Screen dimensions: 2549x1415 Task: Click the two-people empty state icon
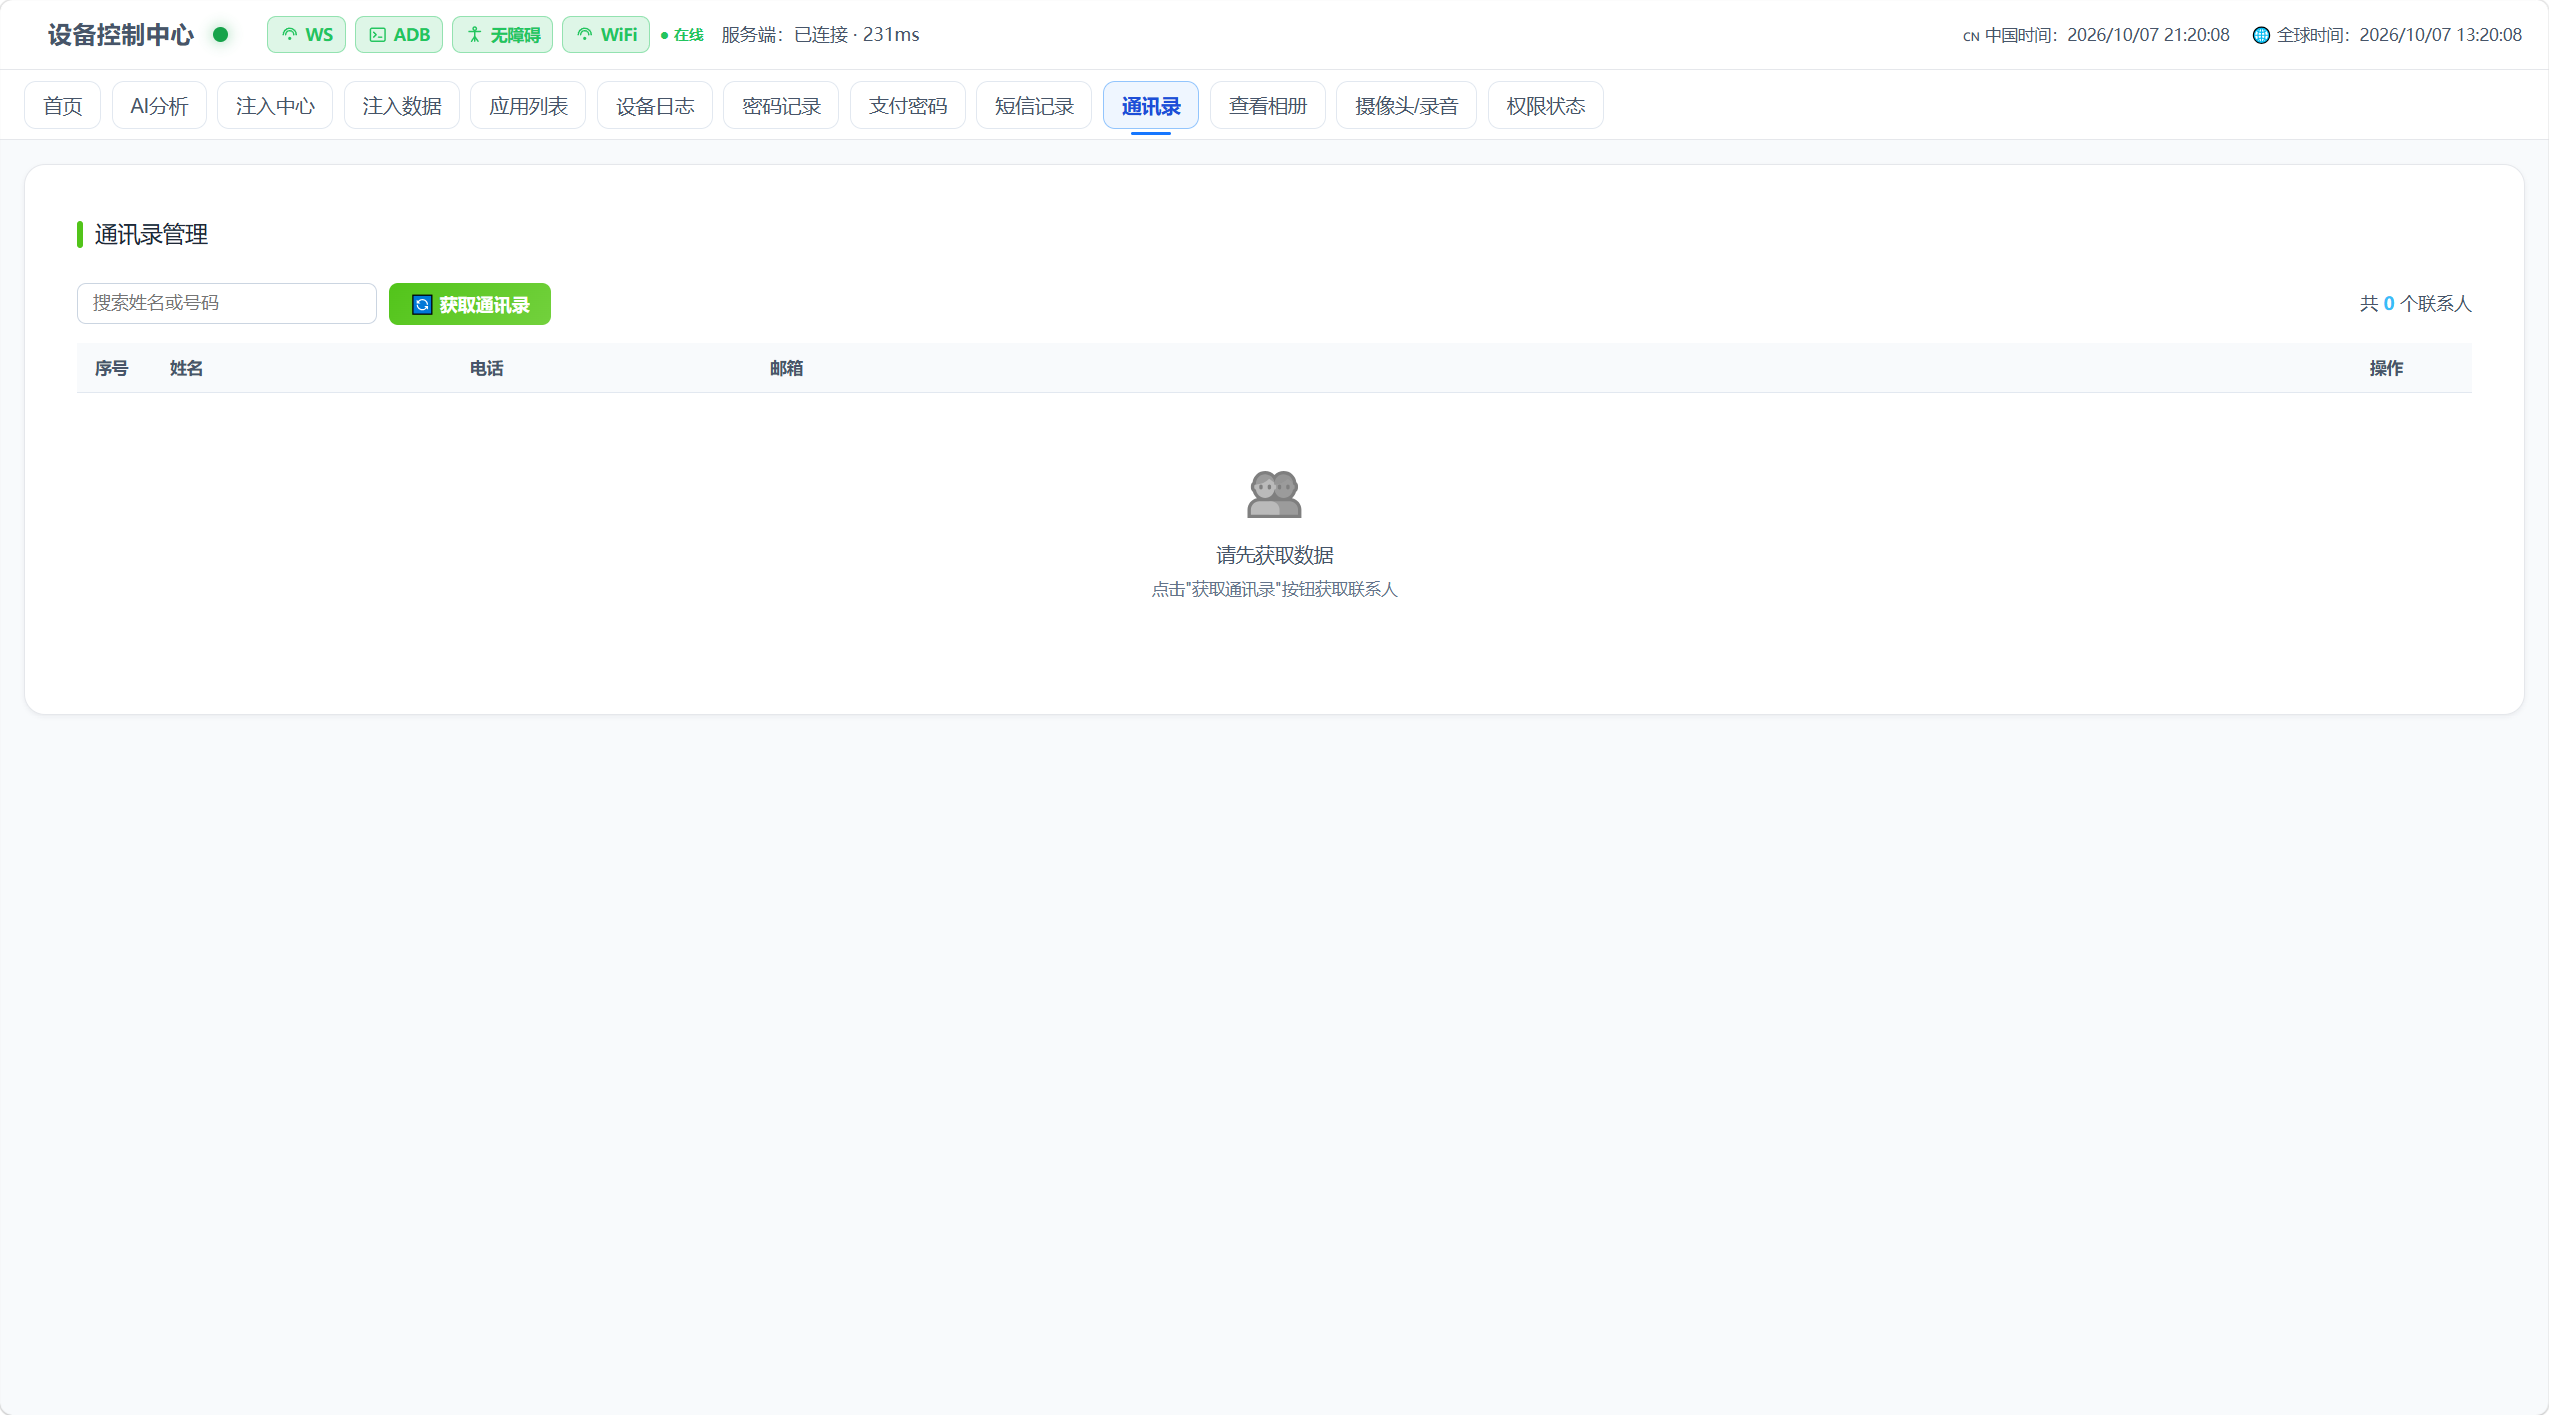click(x=1274, y=494)
